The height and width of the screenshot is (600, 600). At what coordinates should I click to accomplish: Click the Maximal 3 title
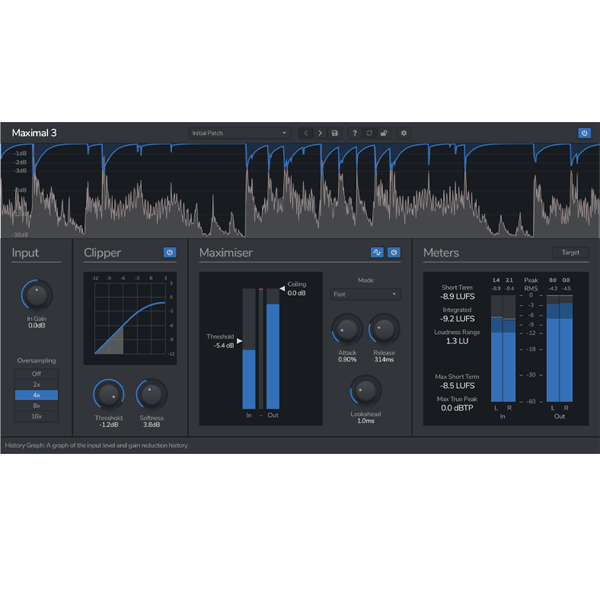click(x=34, y=133)
